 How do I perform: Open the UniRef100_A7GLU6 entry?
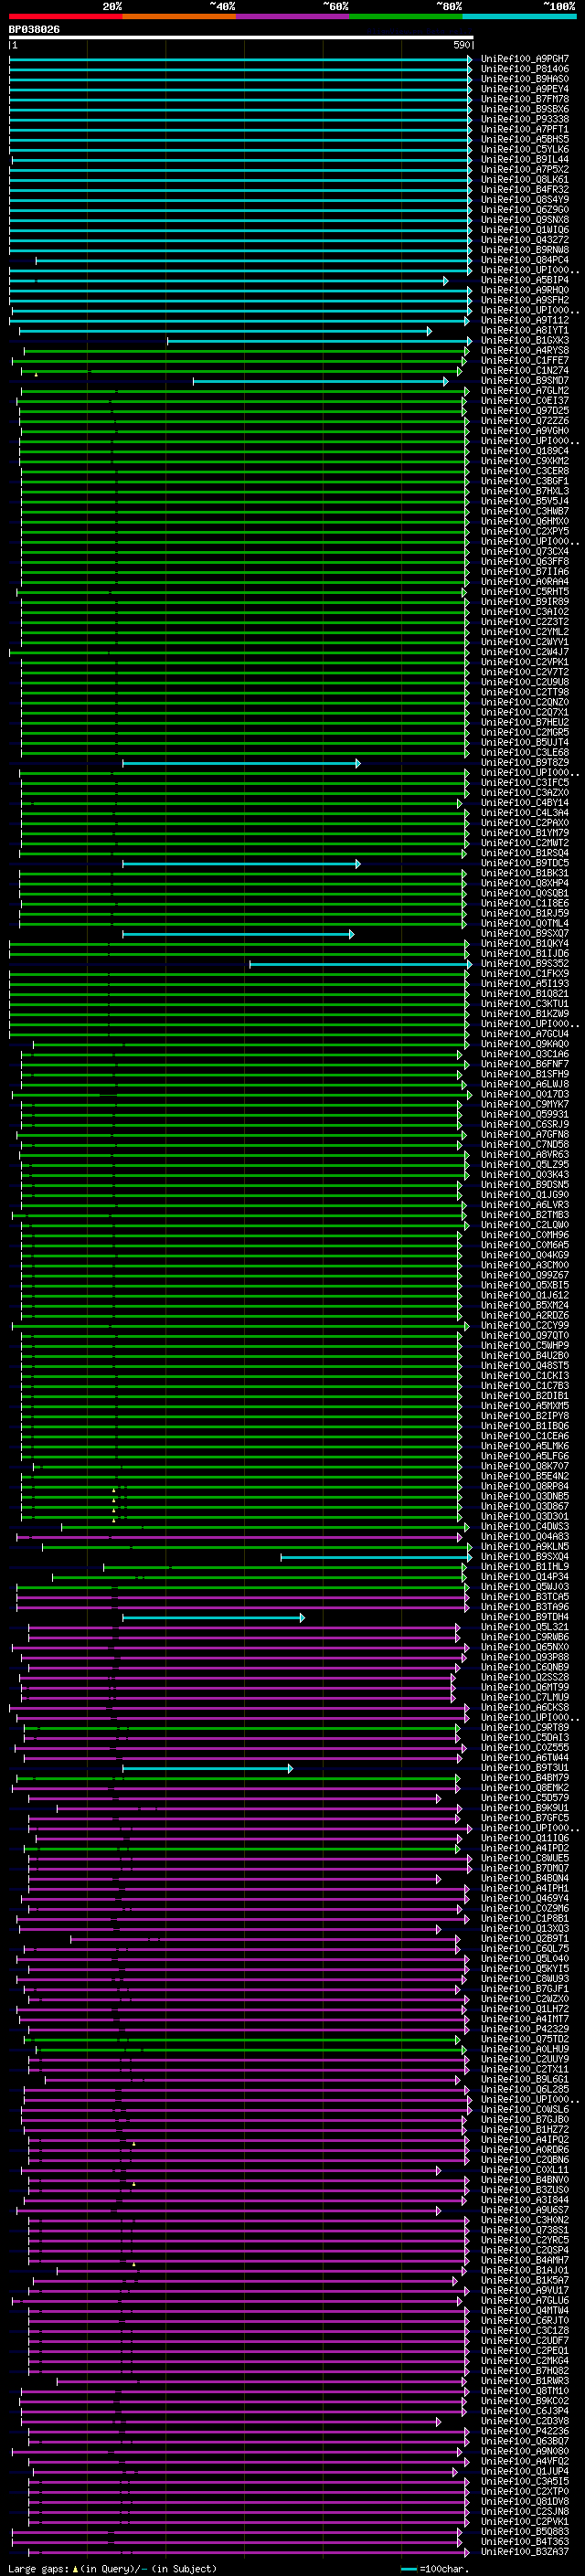tap(524, 2300)
